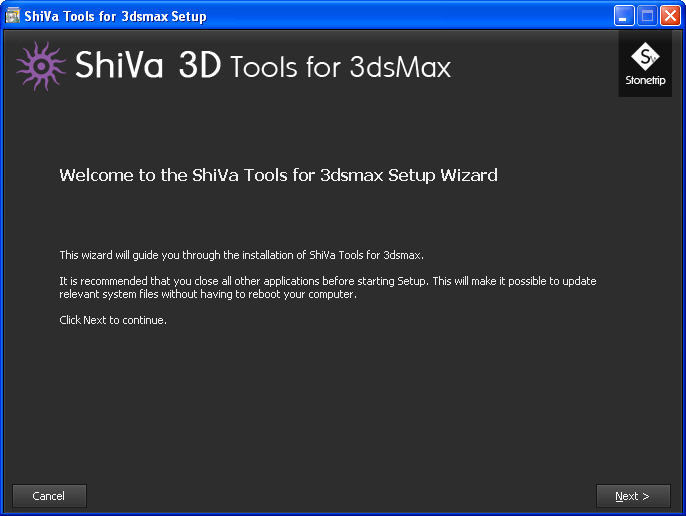Click the 'ShiVa Tools for 3dsmax Setup' title text
This screenshot has height=516, width=686.
point(115,16)
